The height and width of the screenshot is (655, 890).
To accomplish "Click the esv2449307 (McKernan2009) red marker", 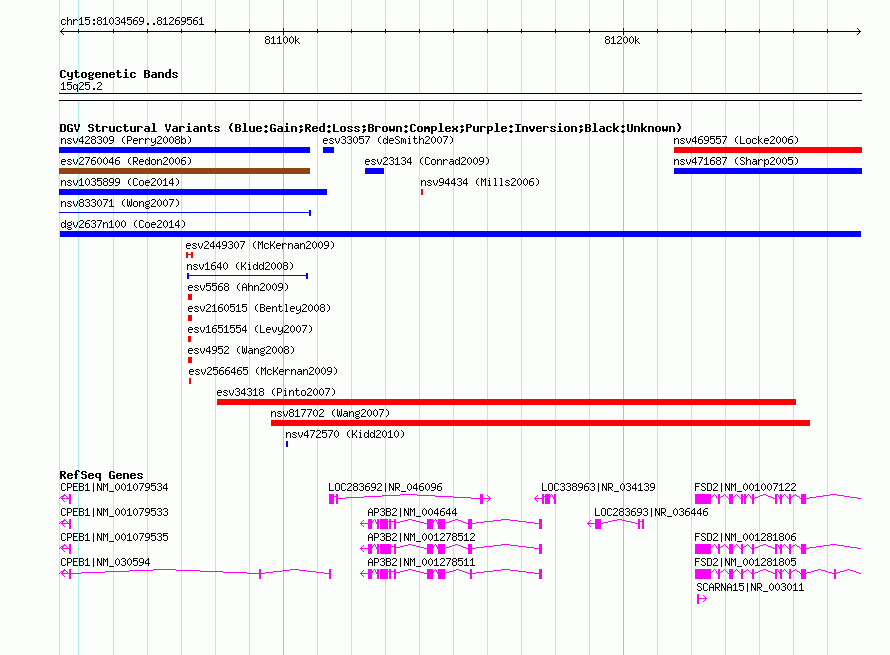I will 190,255.
